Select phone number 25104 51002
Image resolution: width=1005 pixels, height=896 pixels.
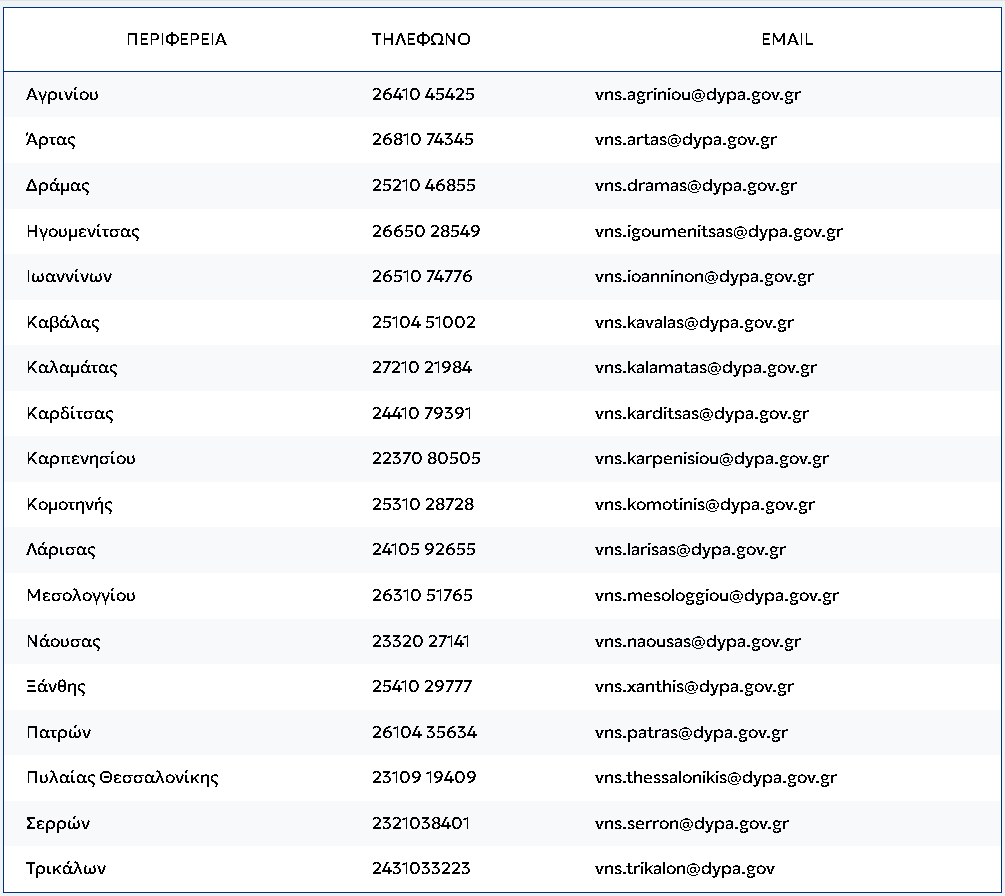[x=424, y=322]
